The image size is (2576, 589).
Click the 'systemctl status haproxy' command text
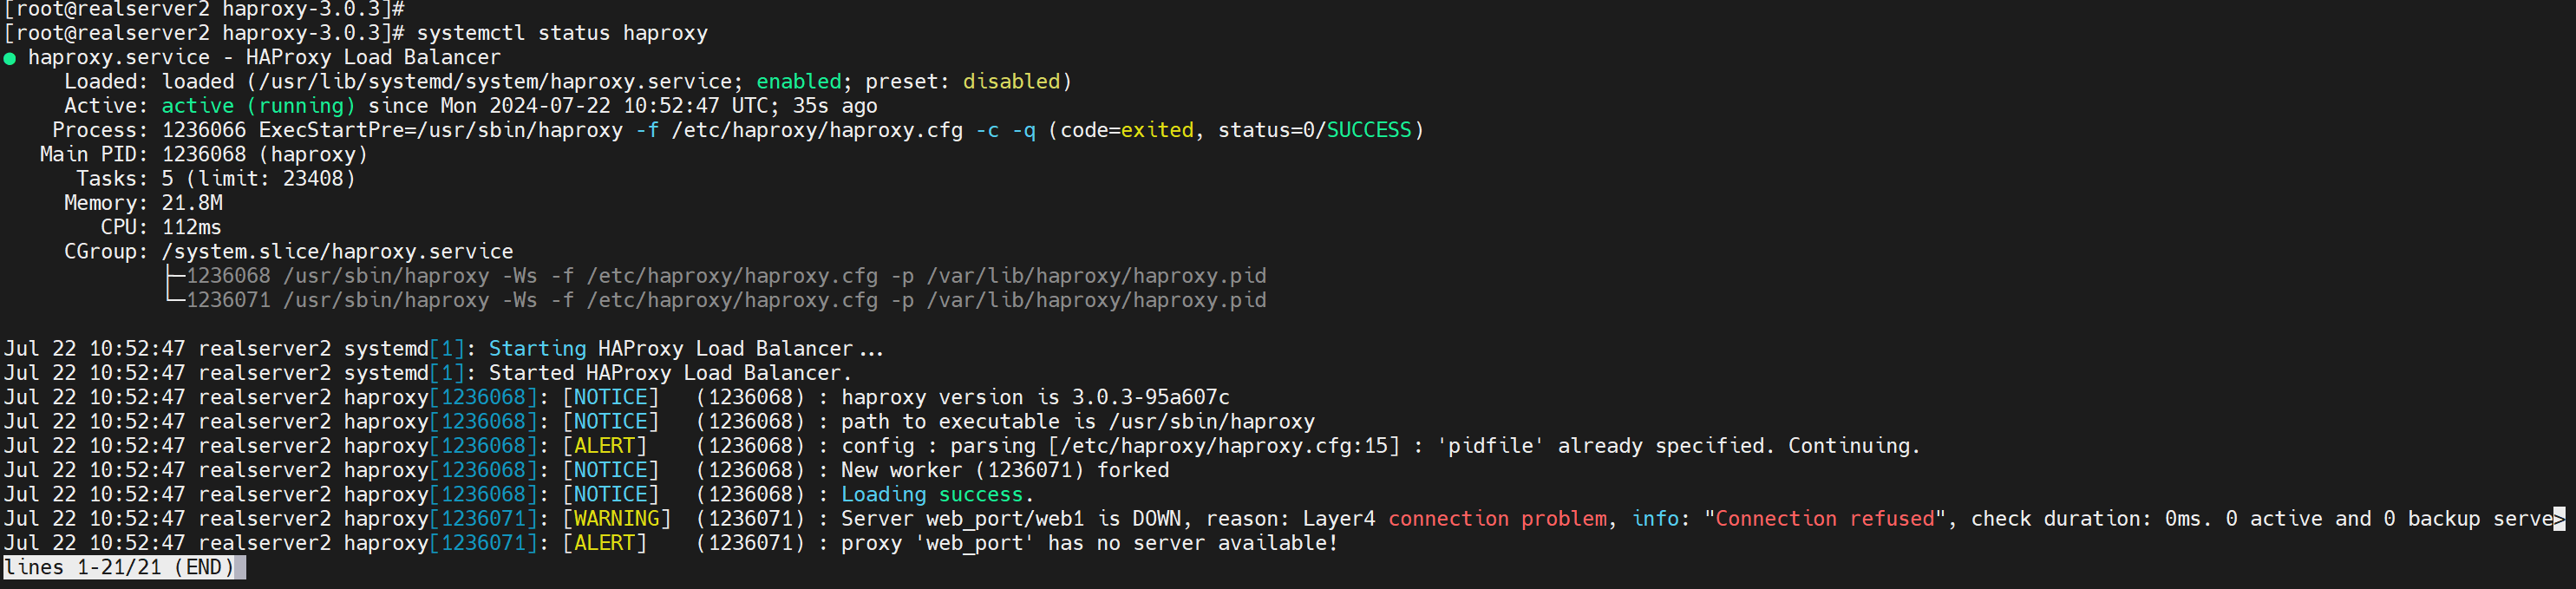(561, 33)
